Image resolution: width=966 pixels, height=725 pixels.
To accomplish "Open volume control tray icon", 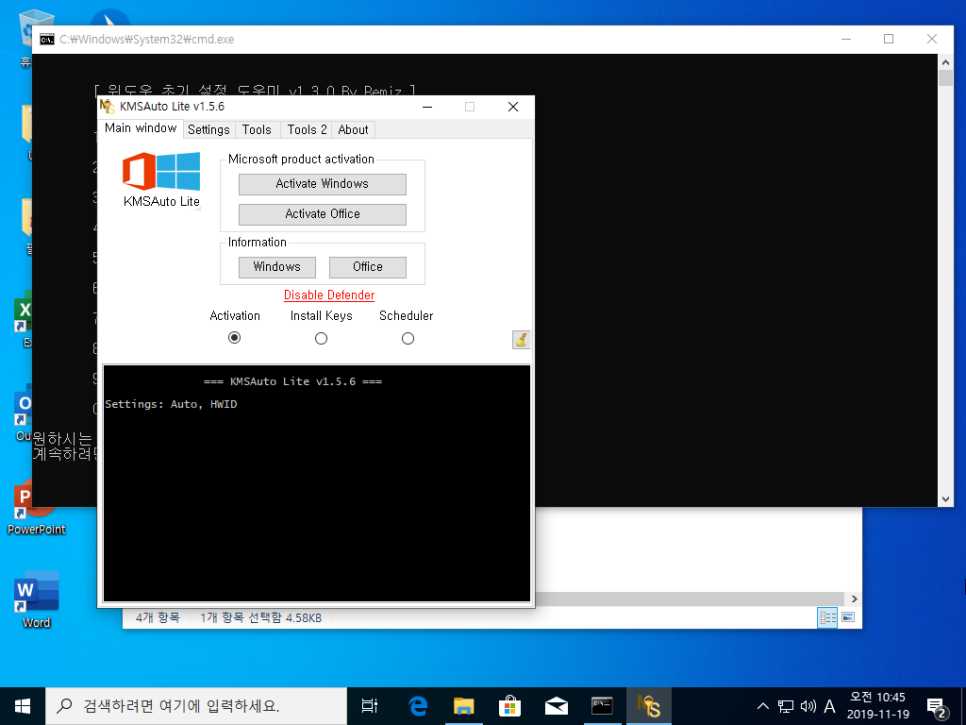I will [x=808, y=707].
